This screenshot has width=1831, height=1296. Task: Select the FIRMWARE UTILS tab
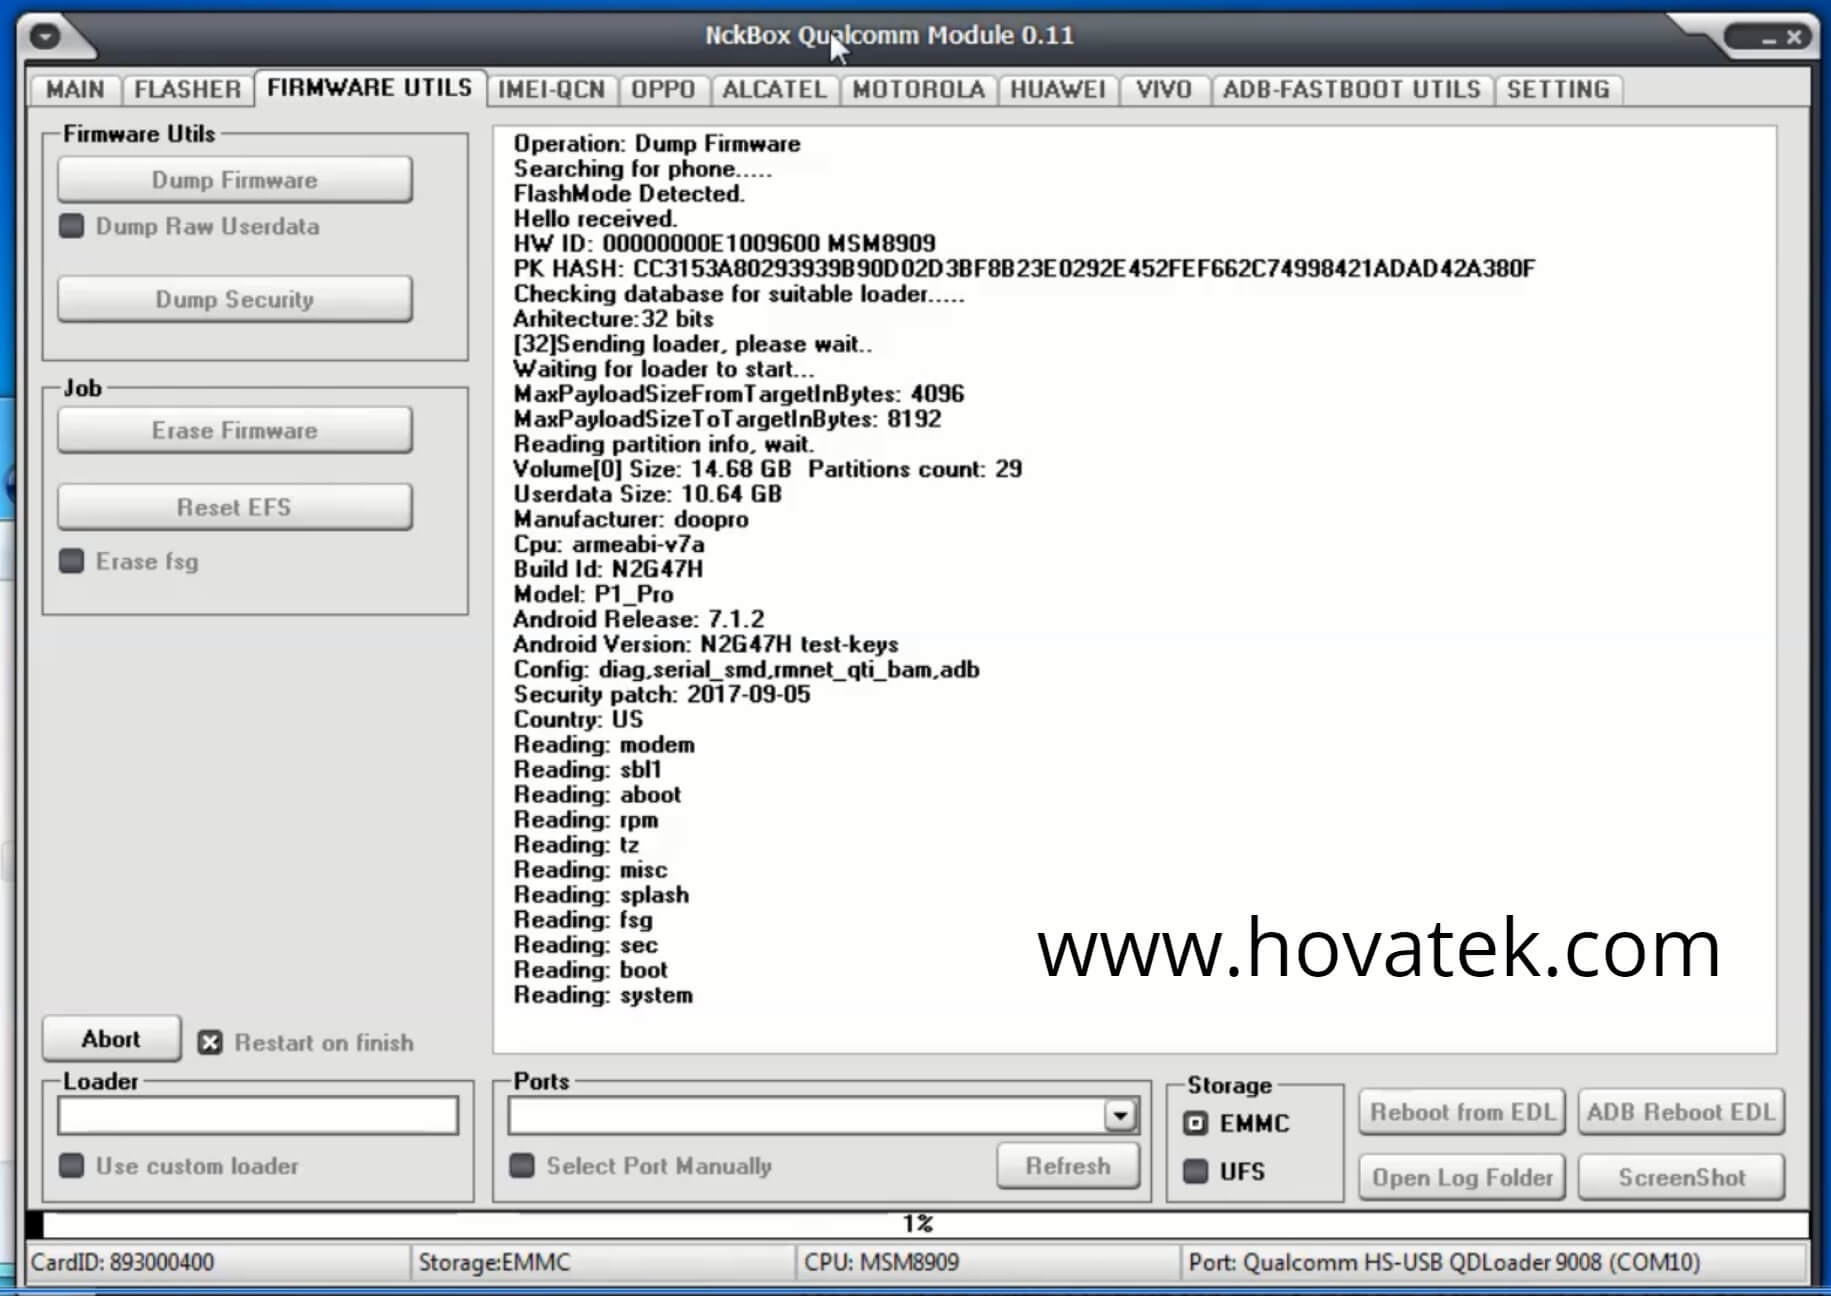pyautogui.click(x=369, y=88)
